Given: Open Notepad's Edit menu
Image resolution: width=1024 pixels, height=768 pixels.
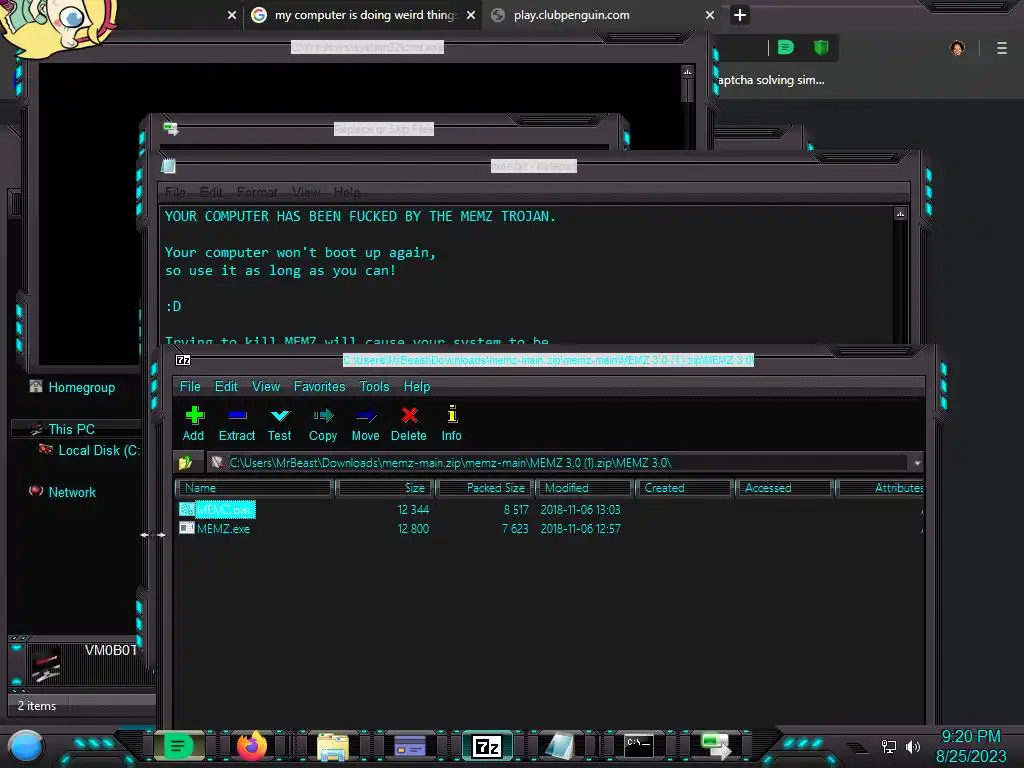Looking at the screenshot, I should pos(211,192).
